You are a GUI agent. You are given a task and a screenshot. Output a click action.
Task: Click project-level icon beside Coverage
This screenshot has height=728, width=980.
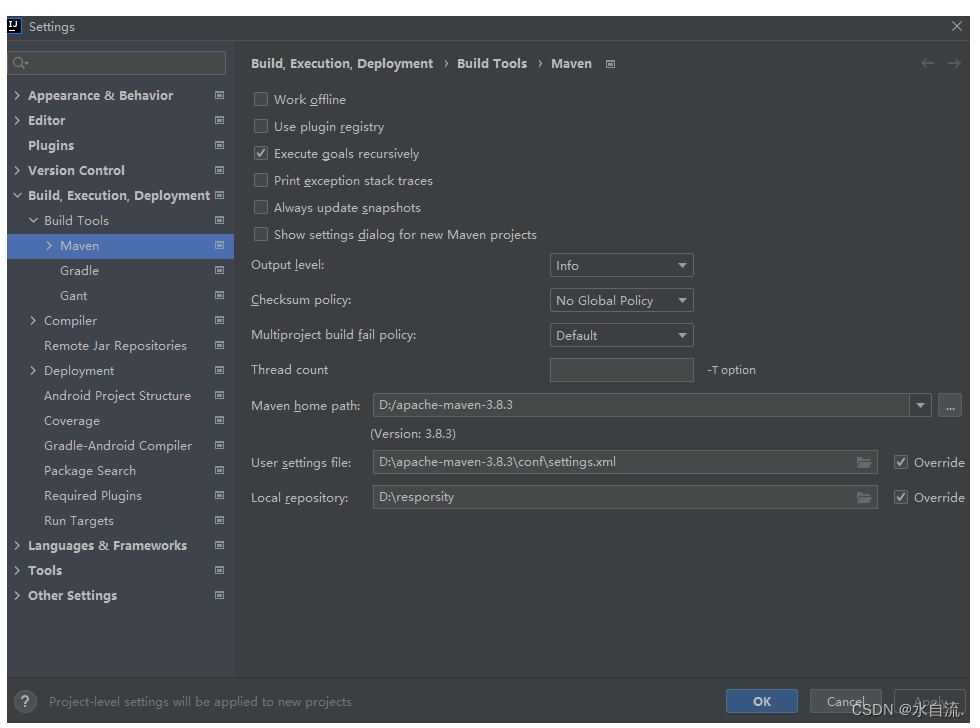219,420
